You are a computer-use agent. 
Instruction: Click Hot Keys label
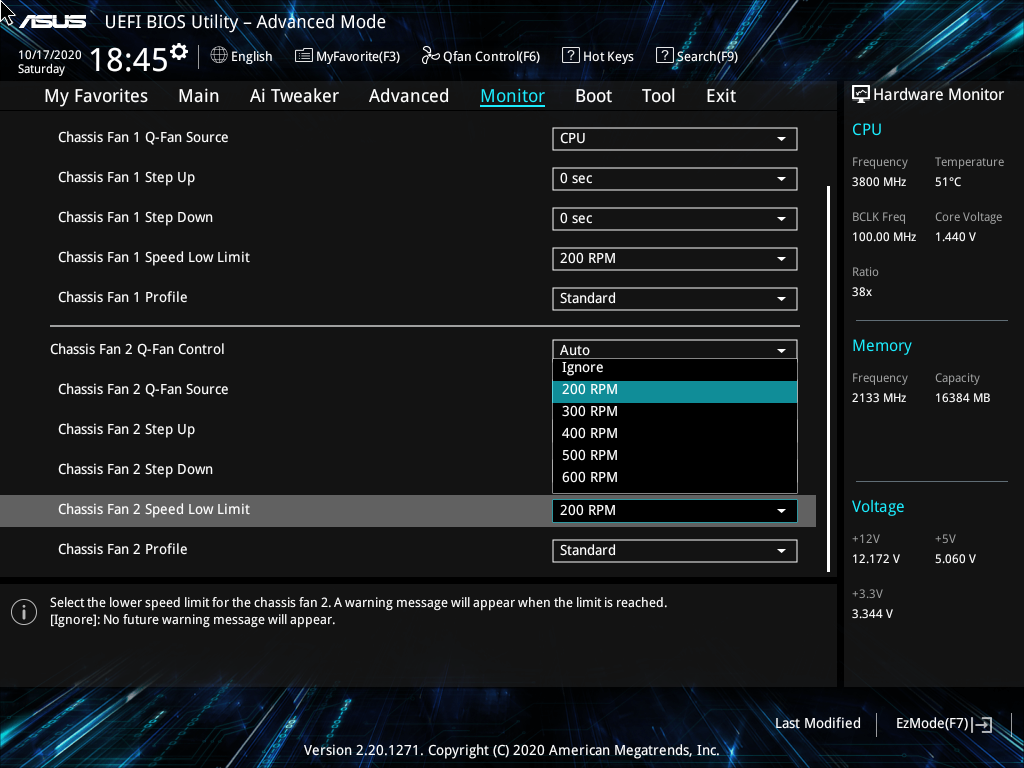tap(608, 57)
